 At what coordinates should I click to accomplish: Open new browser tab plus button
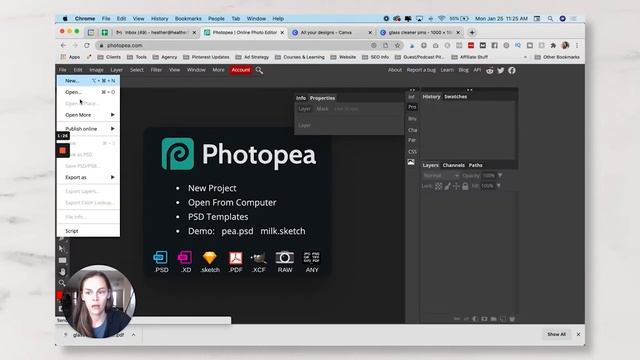(x=472, y=32)
